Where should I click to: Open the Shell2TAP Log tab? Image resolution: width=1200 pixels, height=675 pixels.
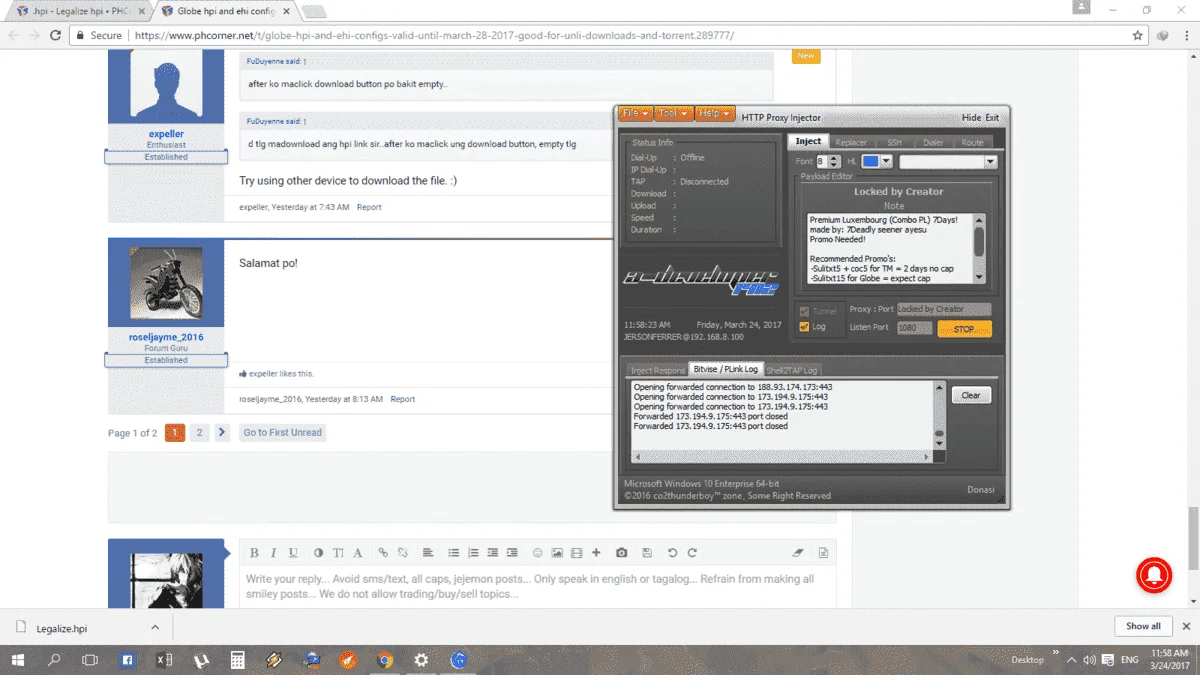pos(792,370)
